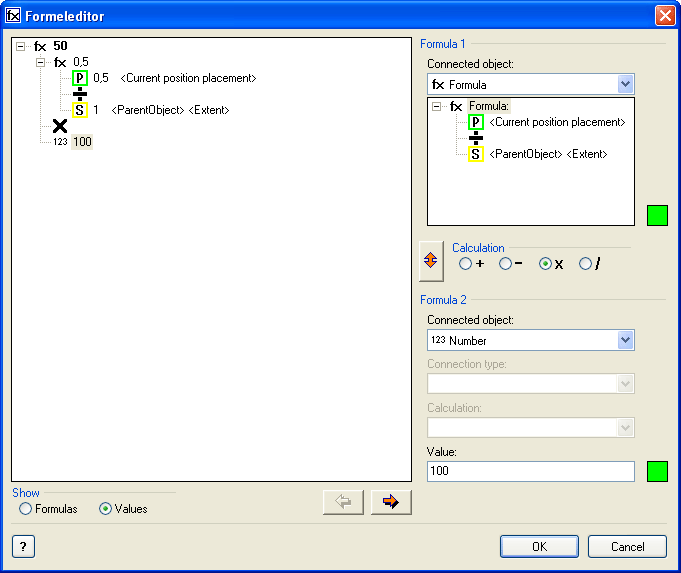Click the question mark help button
This screenshot has width=681, height=573.
tap(23, 546)
